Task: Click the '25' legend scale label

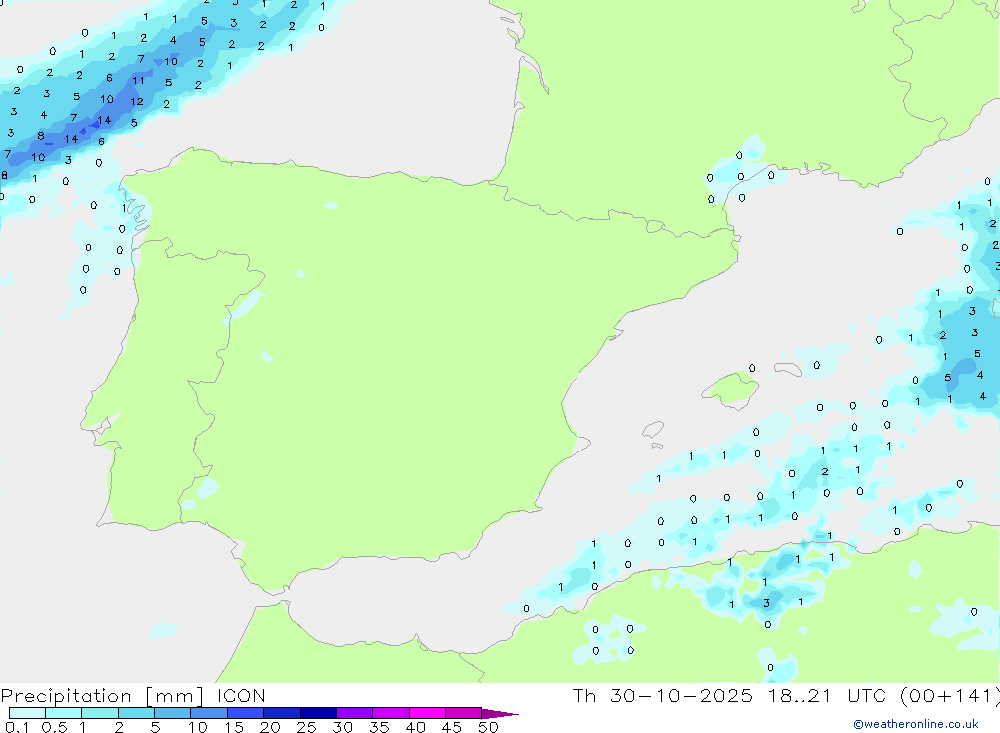Action: [x=306, y=727]
